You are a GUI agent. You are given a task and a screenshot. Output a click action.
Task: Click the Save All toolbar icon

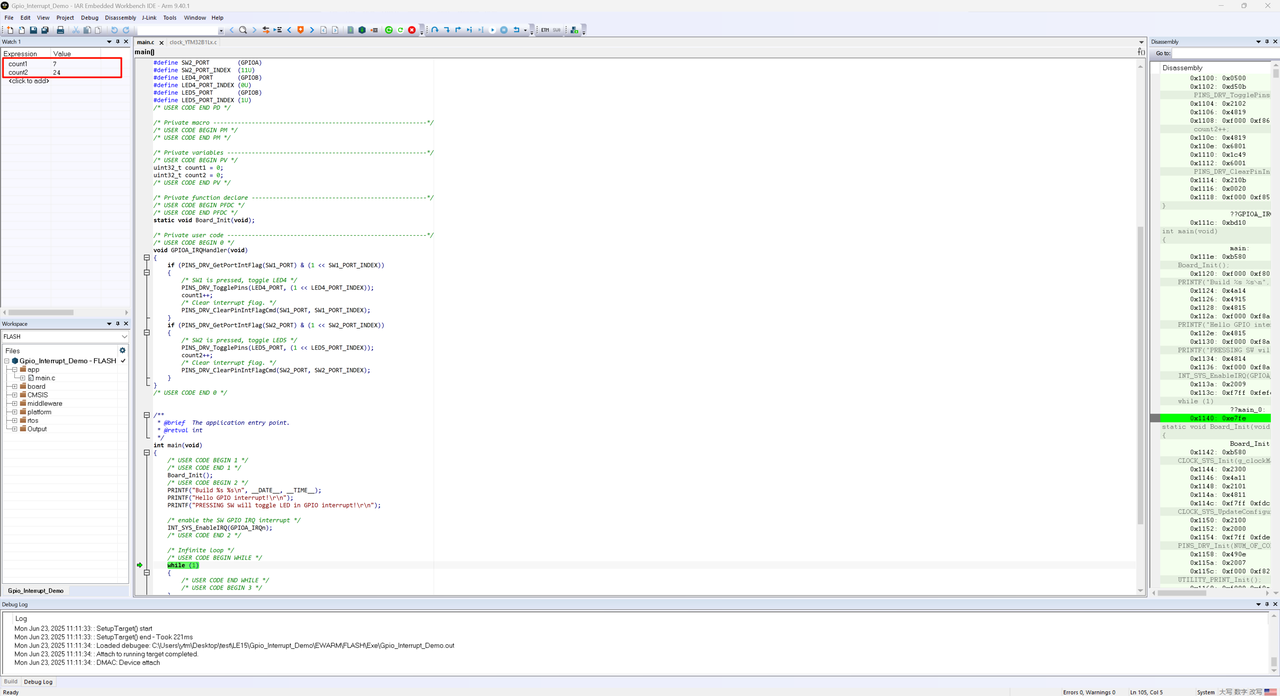pyautogui.click(x=45, y=30)
